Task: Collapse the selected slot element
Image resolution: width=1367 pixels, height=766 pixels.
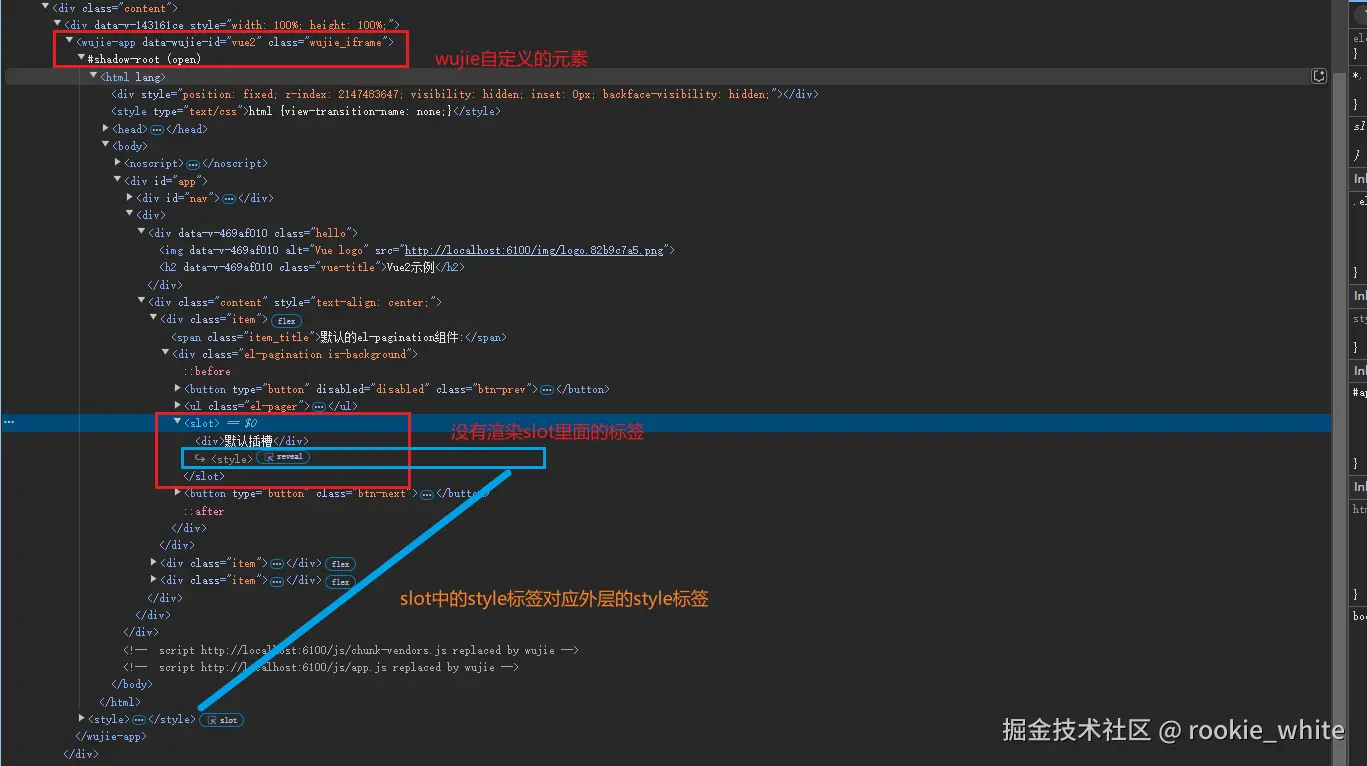Action: (177, 423)
